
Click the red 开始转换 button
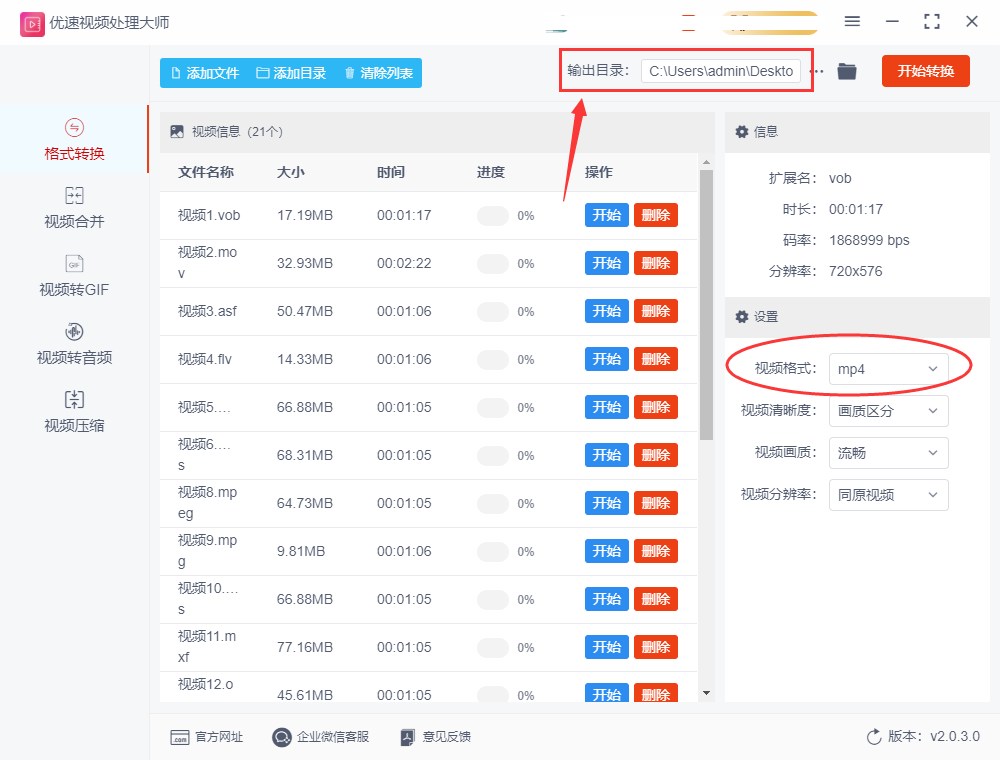pyautogui.click(x=925, y=71)
